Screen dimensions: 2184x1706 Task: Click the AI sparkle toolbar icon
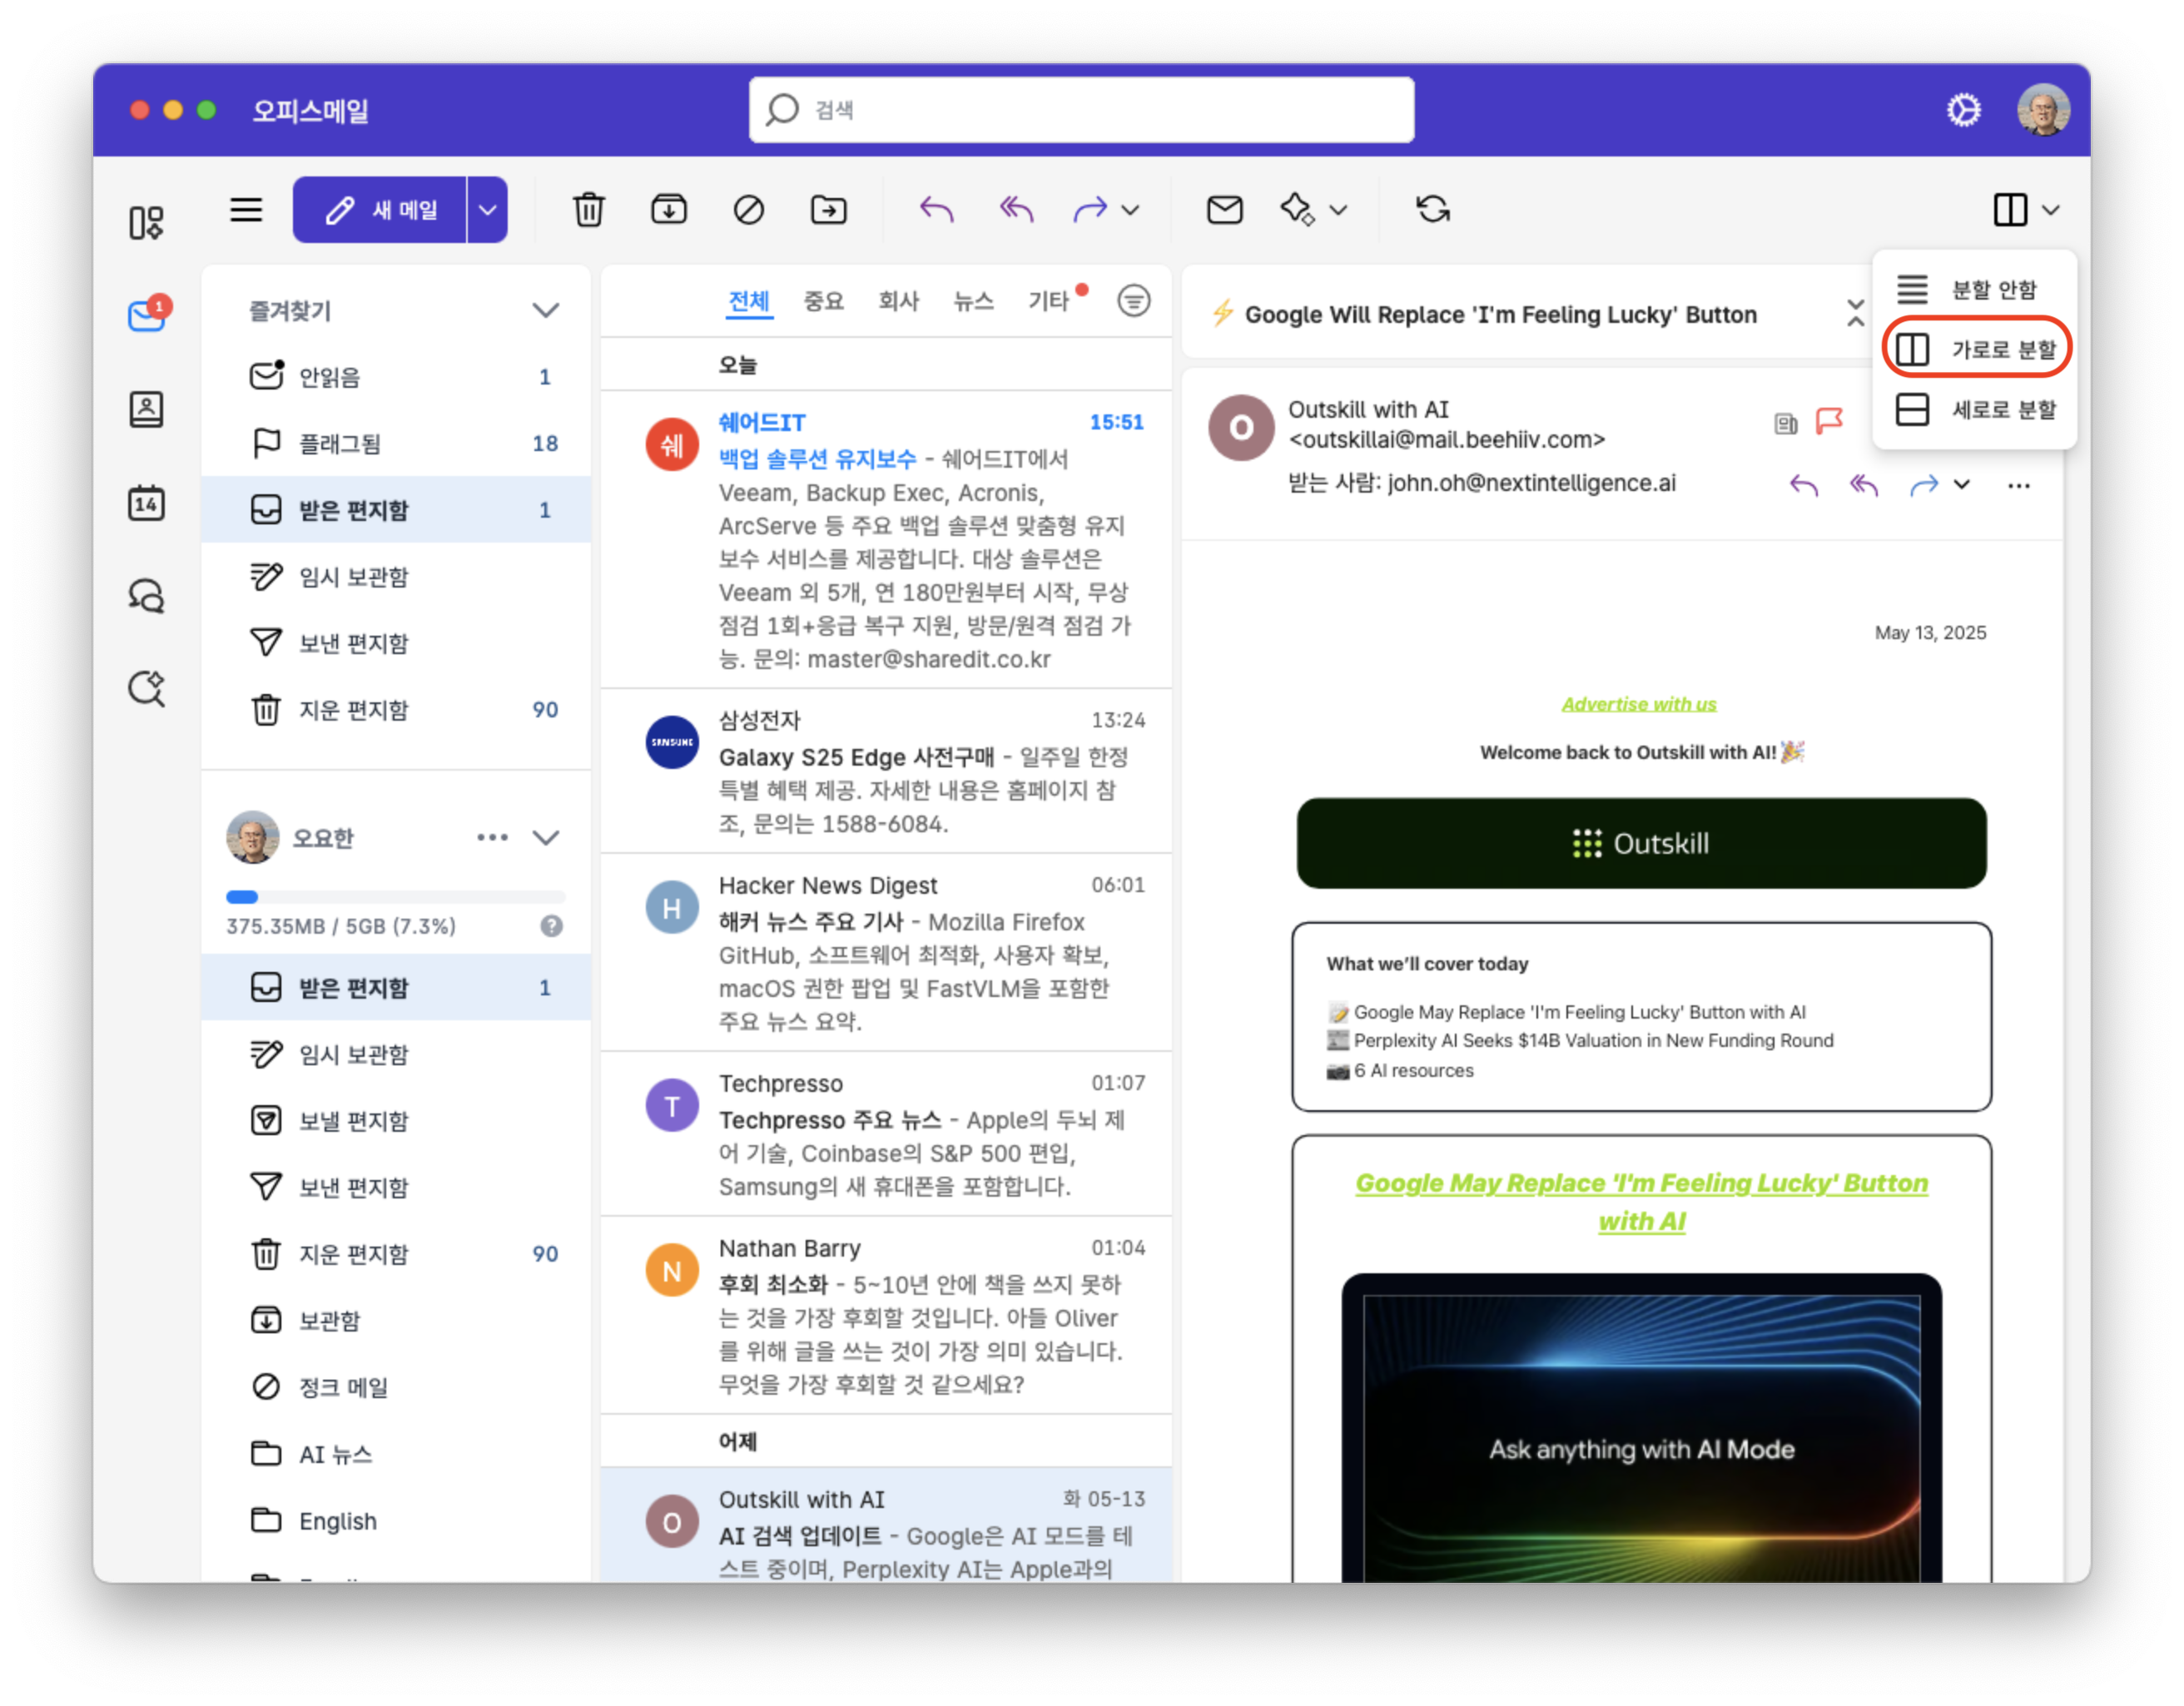coord(1297,210)
